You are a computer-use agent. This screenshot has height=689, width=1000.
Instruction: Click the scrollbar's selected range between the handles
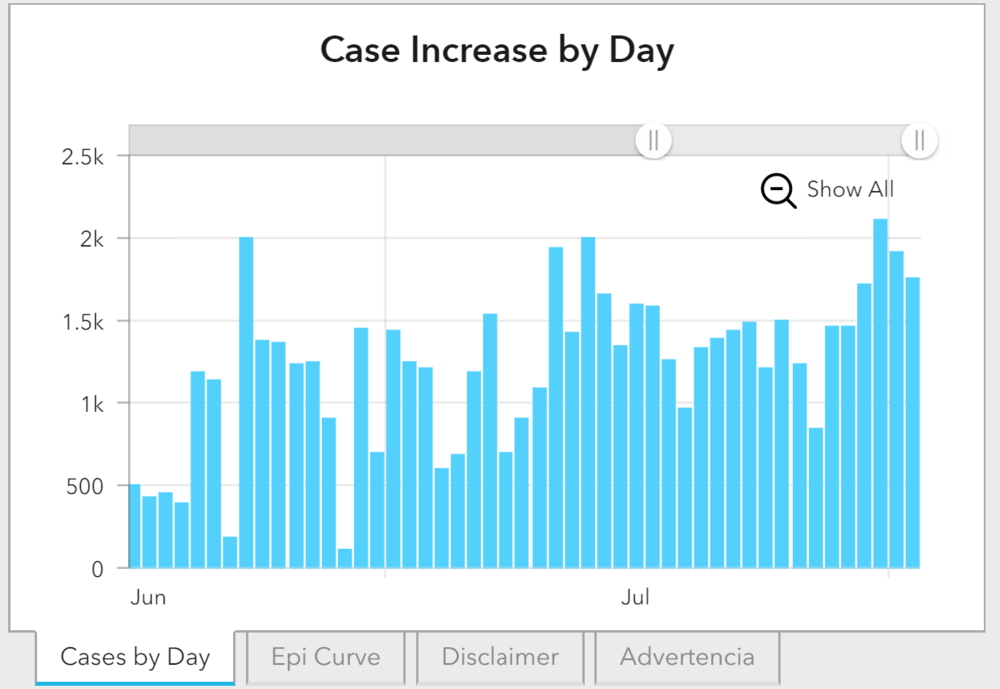(x=786, y=140)
